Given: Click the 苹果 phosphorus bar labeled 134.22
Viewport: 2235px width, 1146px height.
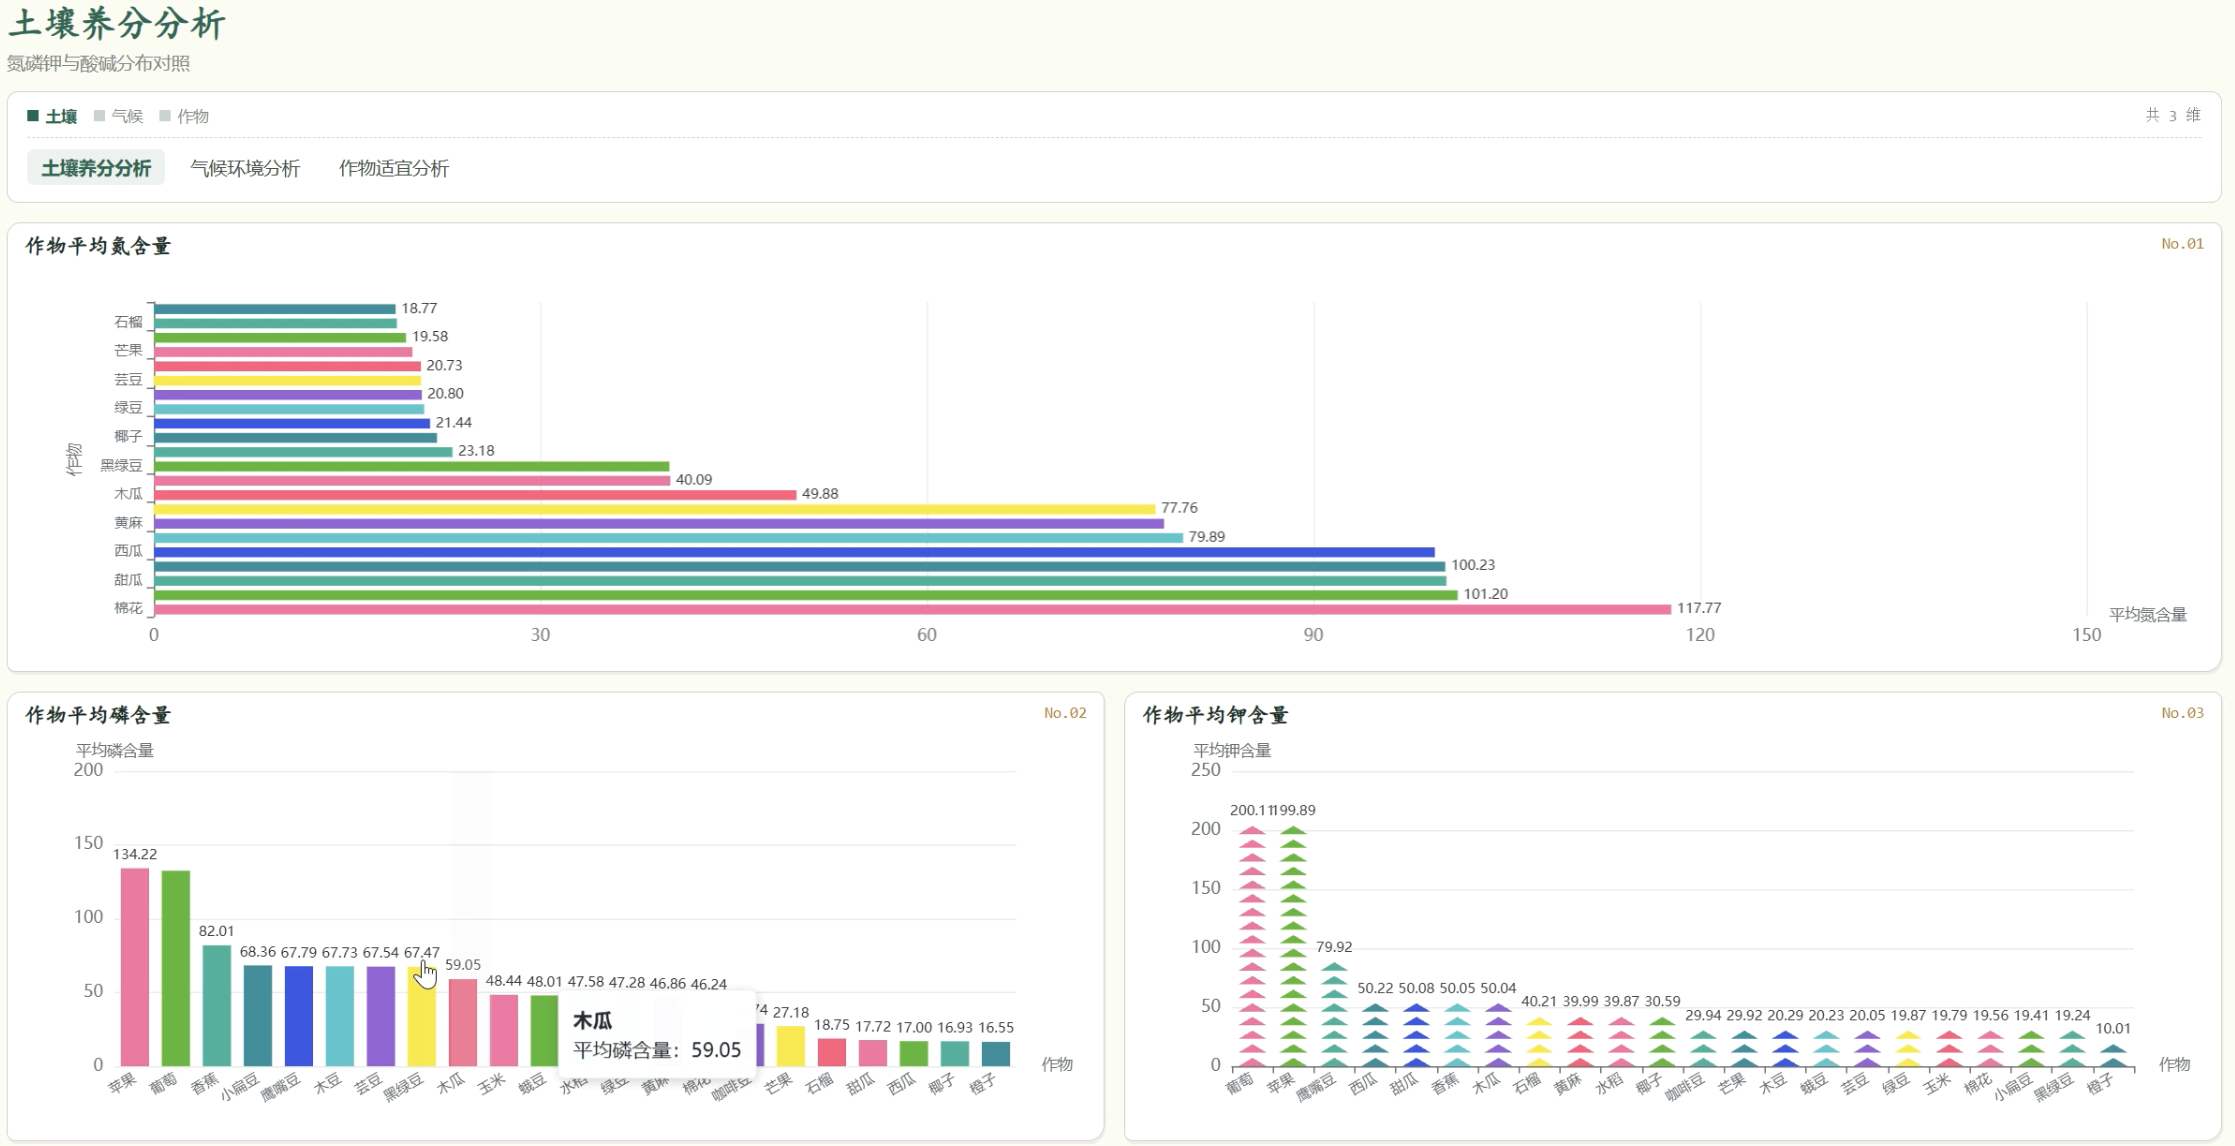Looking at the screenshot, I should pyautogui.click(x=135, y=966).
